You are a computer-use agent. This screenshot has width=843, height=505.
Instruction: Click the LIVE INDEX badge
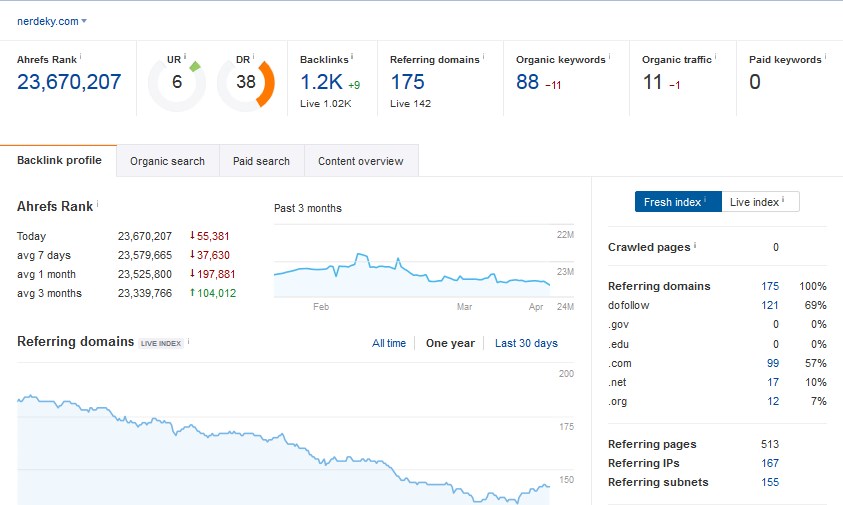click(161, 343)
